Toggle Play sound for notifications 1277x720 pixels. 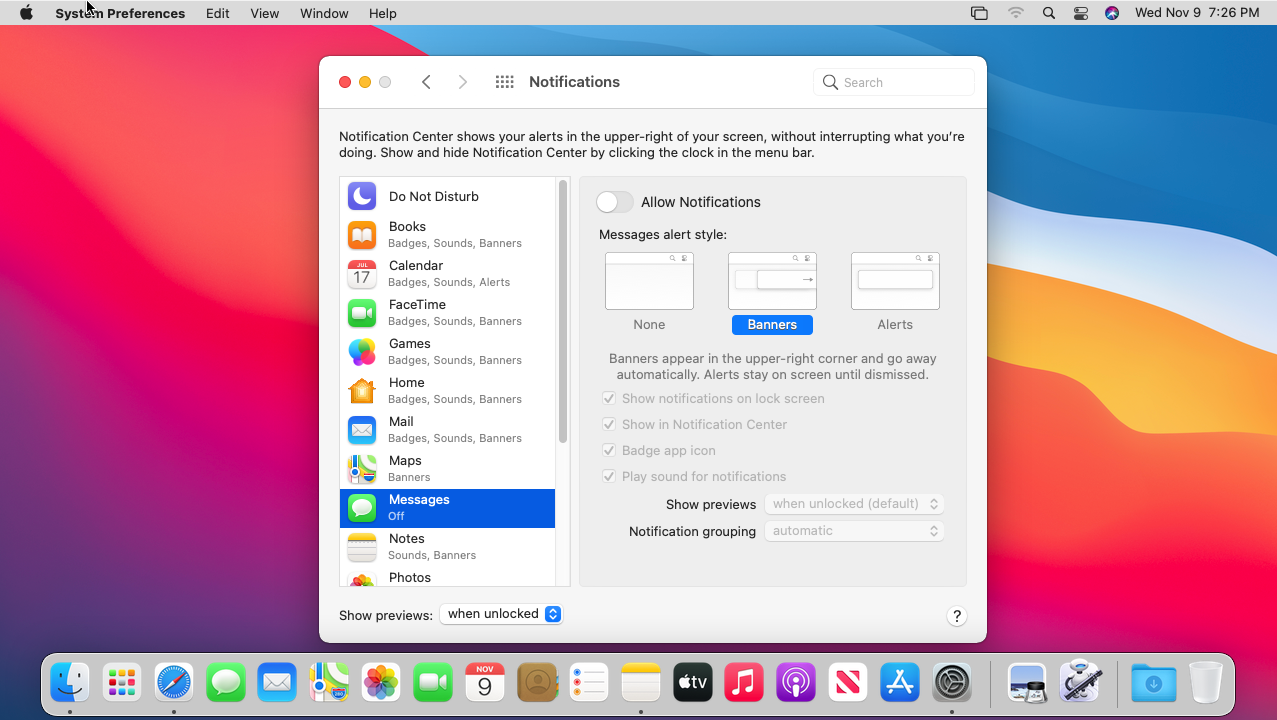coord(609,476)
